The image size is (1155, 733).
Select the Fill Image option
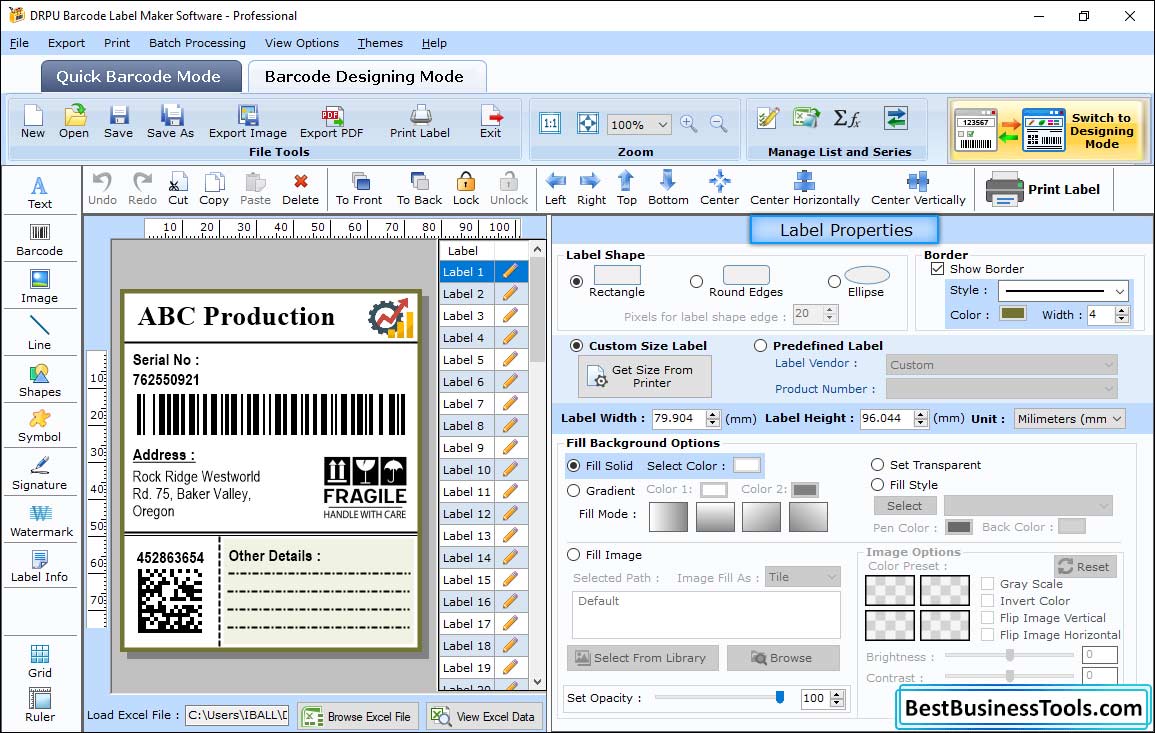tap(574, 555)
